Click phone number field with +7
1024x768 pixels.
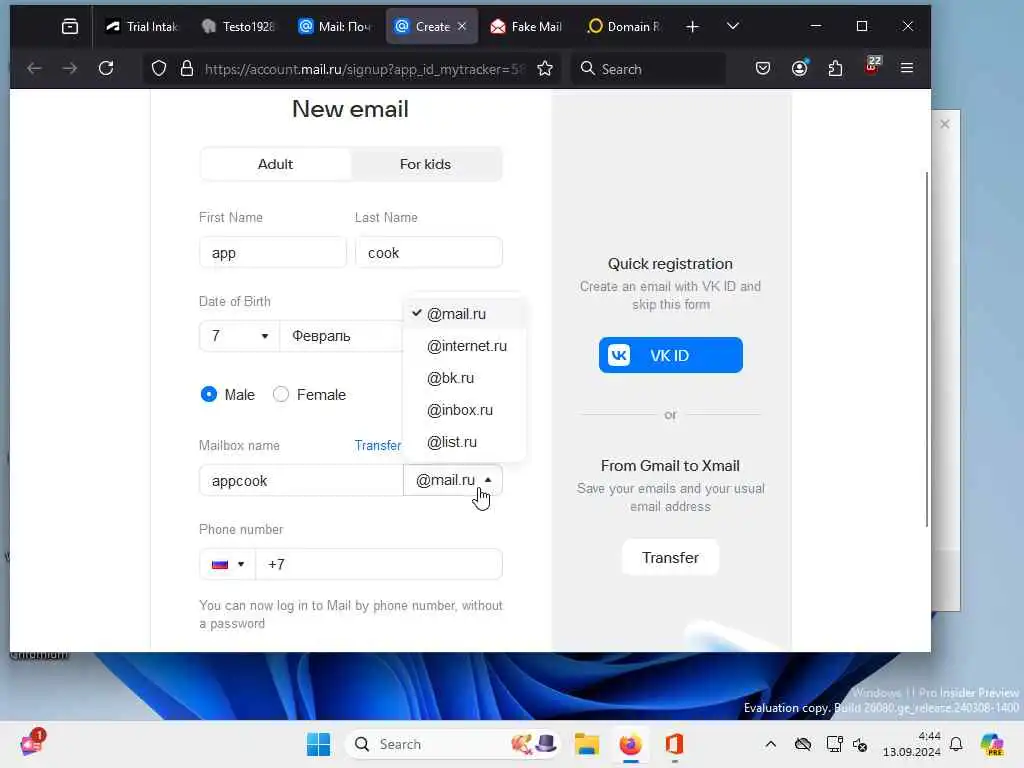pyautogui.click(x=379, y=564)
